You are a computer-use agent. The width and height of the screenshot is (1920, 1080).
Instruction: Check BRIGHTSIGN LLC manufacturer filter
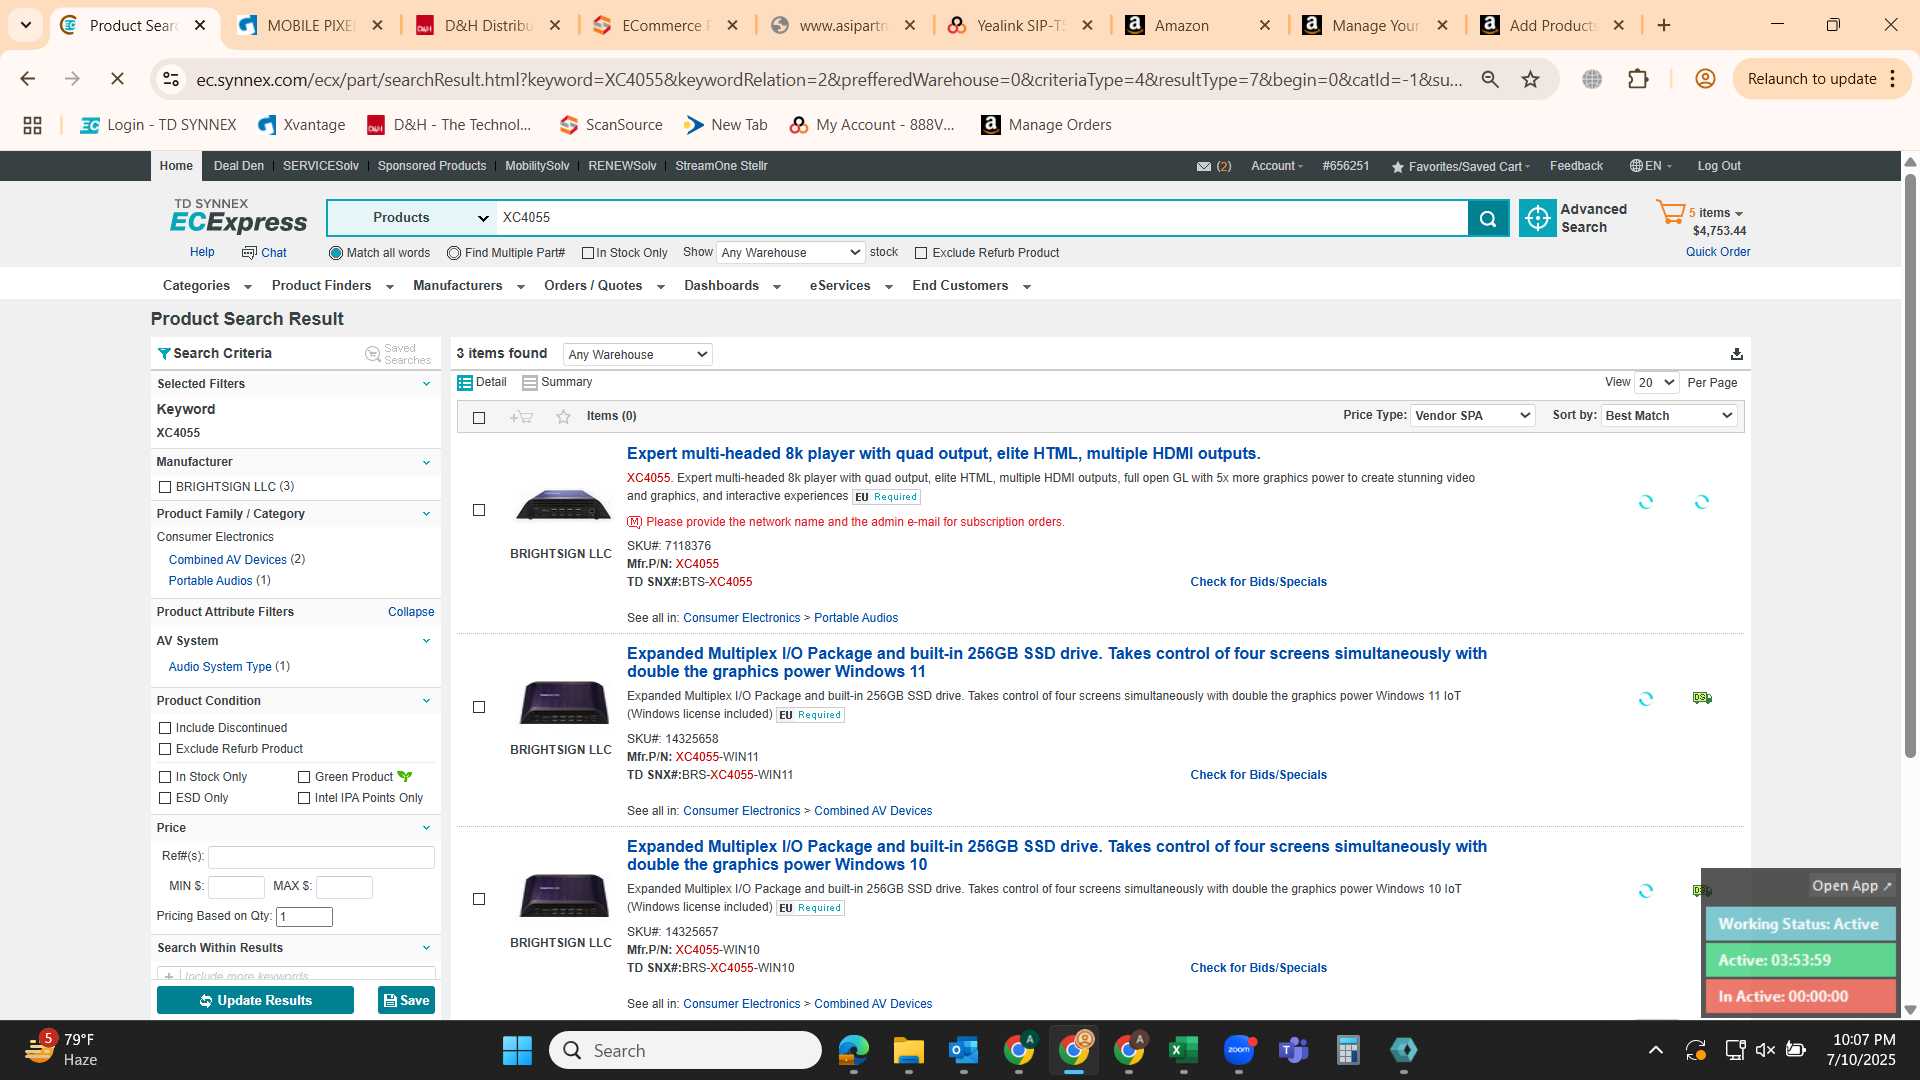(x=165, y=487)
